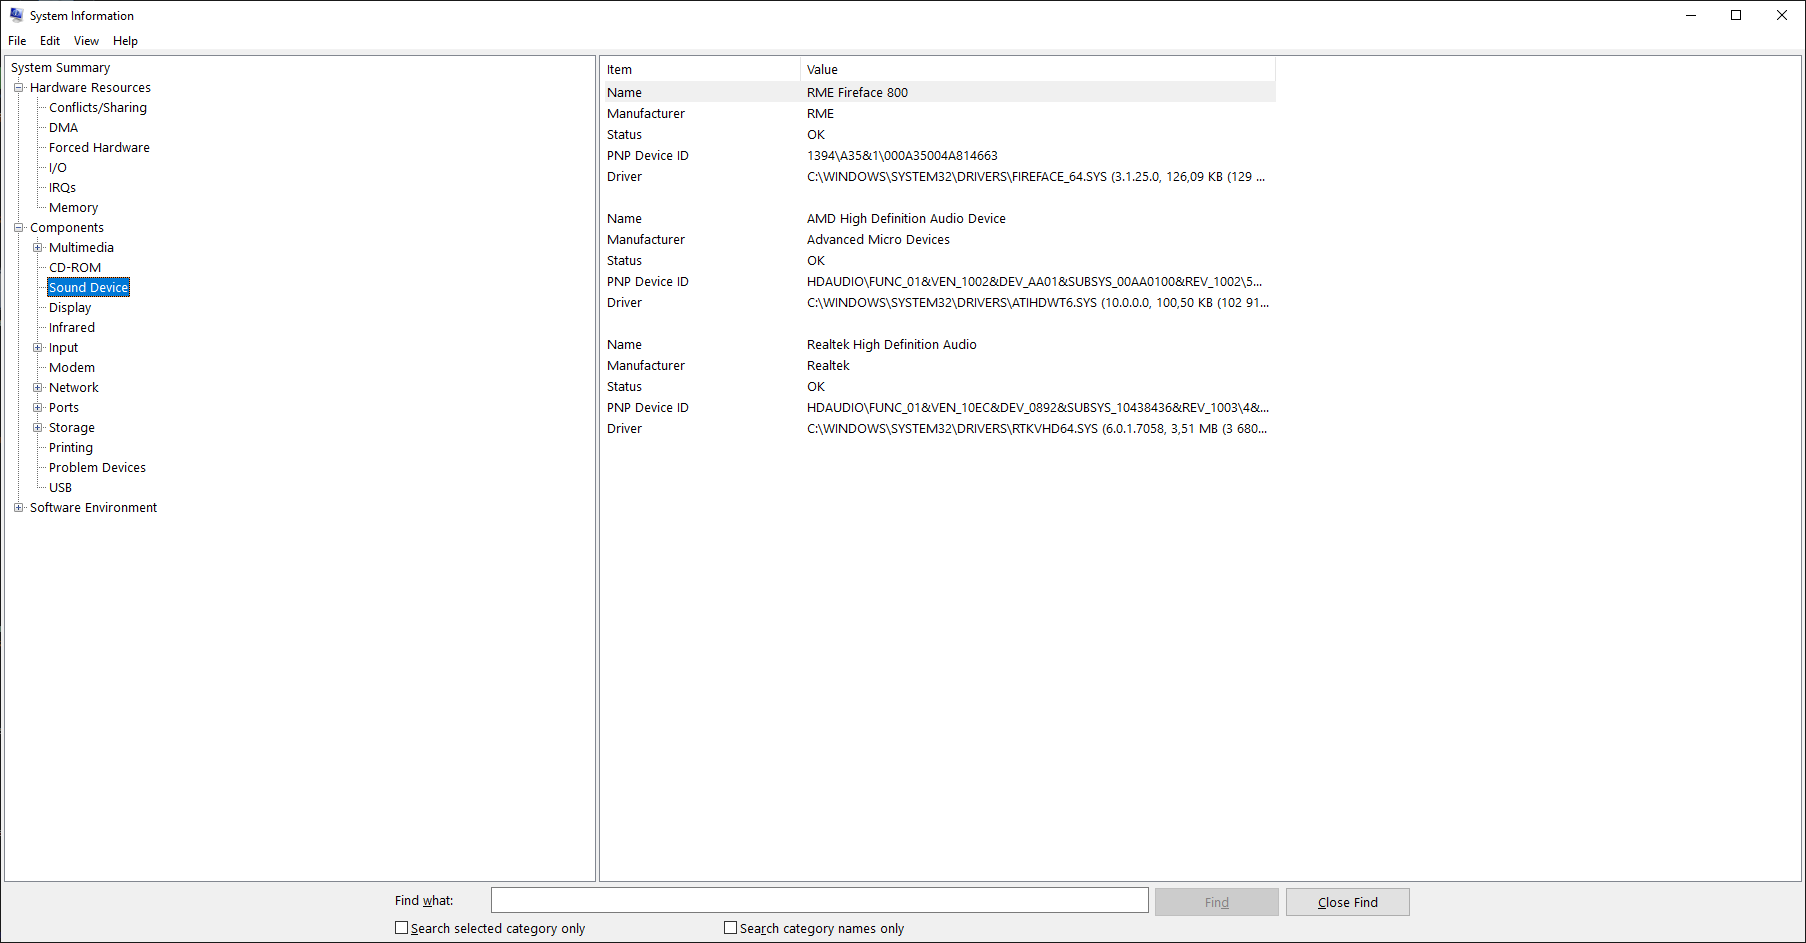Close the System Information window
1806x943 pixels.
click(x=1782, y=15)
